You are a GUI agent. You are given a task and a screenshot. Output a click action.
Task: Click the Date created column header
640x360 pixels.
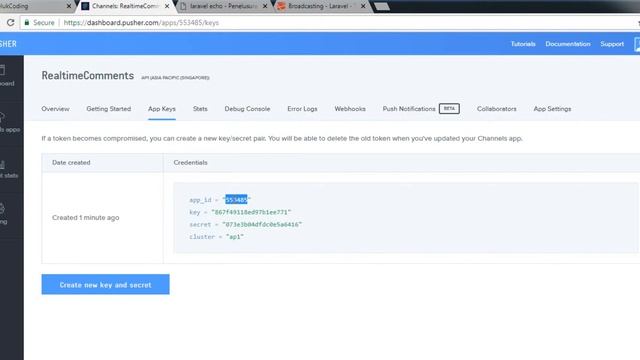71,162
